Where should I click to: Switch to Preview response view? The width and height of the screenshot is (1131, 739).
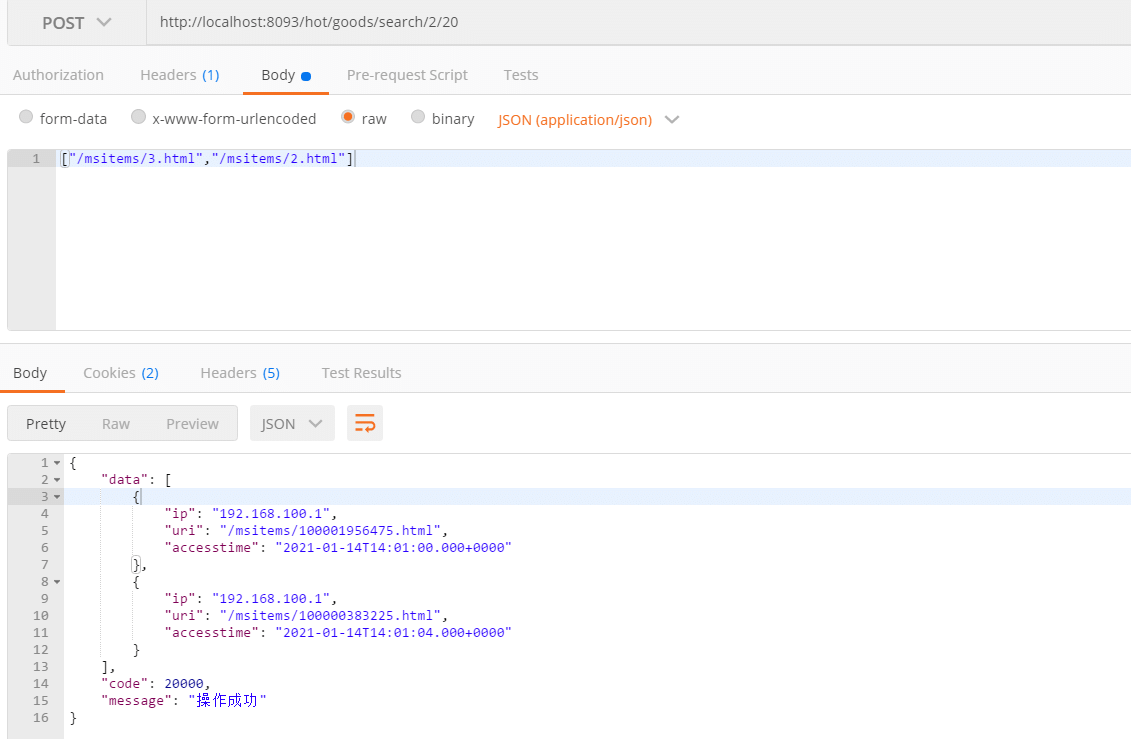point(192,423)
